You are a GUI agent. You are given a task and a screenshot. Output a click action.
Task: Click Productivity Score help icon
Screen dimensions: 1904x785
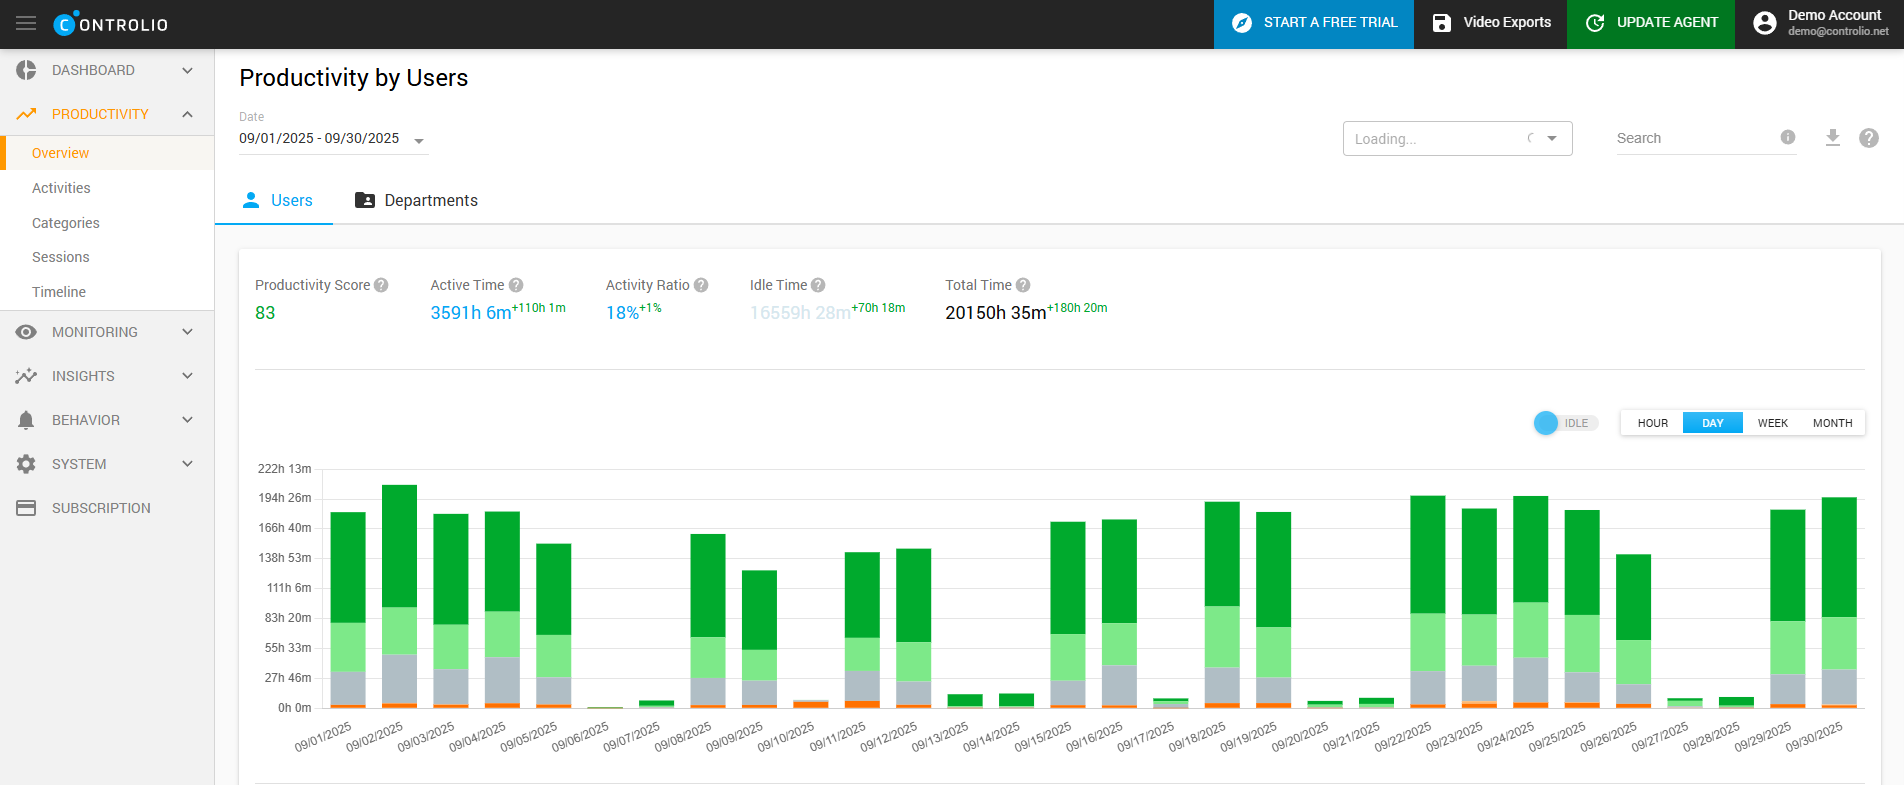pos(381,285)
